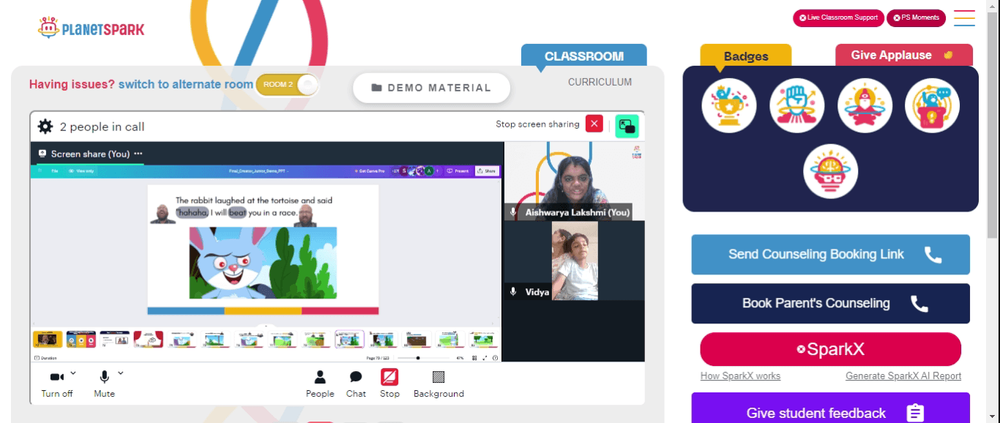The width and height of the screenshot is (1000, 423).
Task: Open How SparkX works link
Action: point(740,376)
